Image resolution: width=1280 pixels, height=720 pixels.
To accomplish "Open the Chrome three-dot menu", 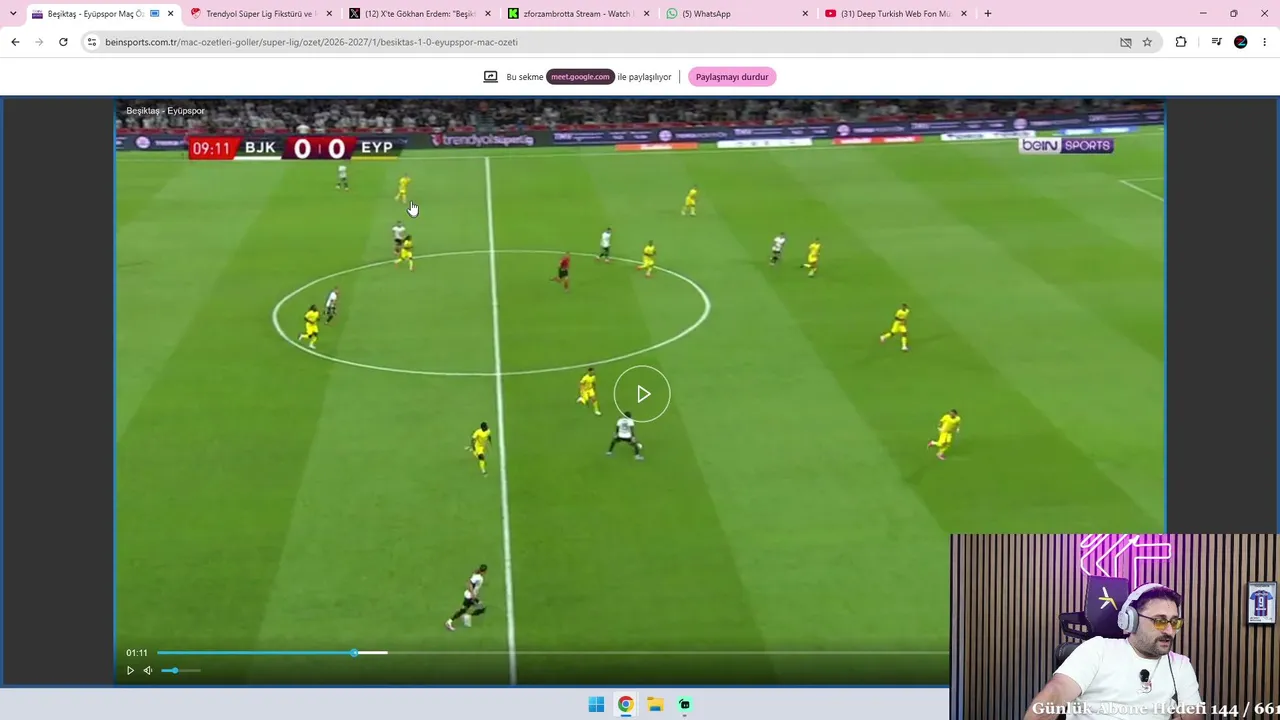I will point(1265,42).
